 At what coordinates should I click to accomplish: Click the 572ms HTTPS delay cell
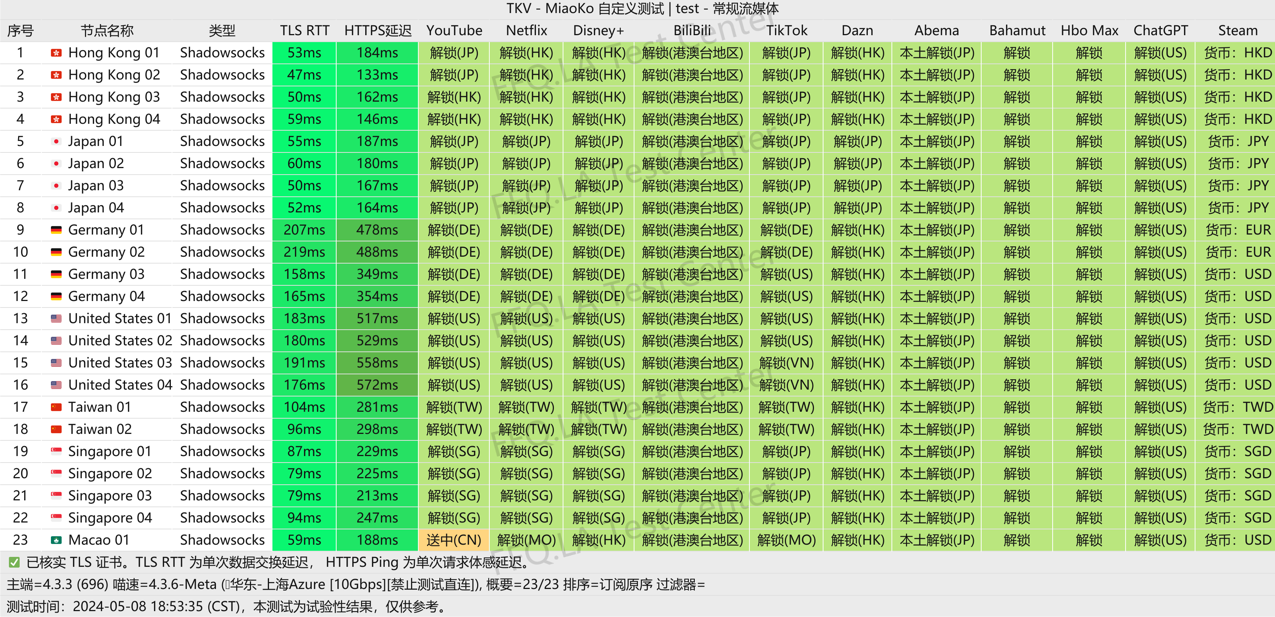pyautogui.click(x=377, y=385)
